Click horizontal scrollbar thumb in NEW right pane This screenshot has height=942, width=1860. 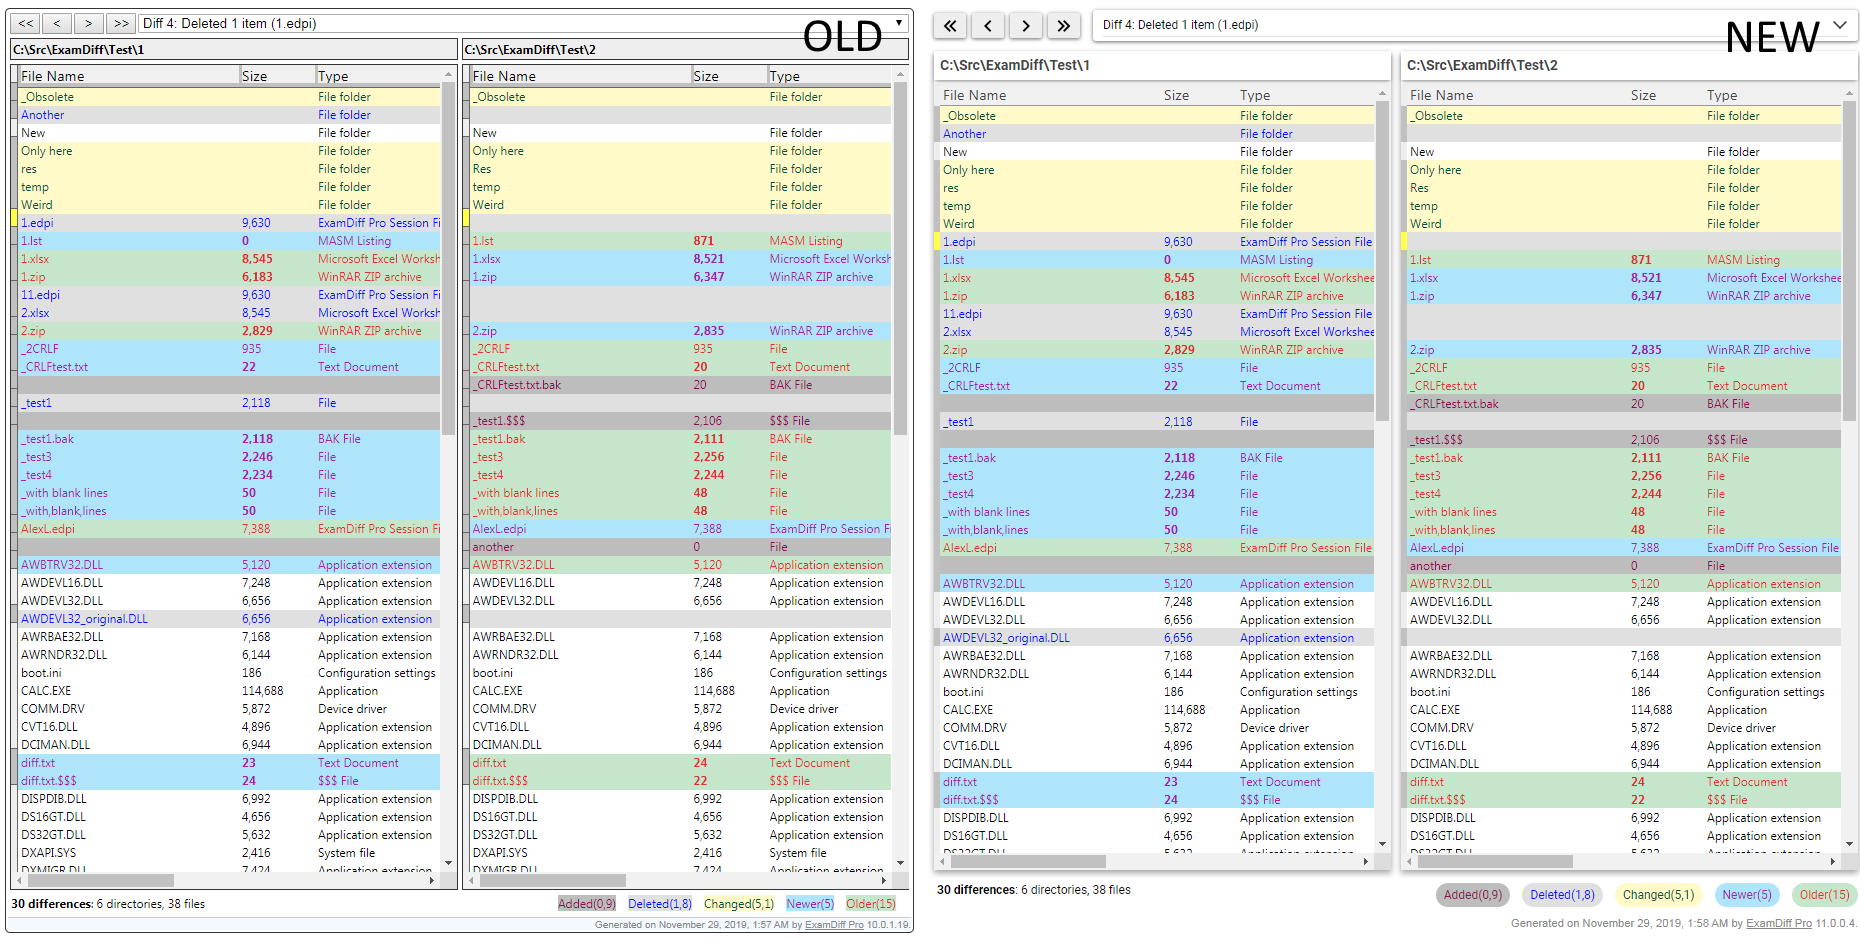pos(1496,861)
